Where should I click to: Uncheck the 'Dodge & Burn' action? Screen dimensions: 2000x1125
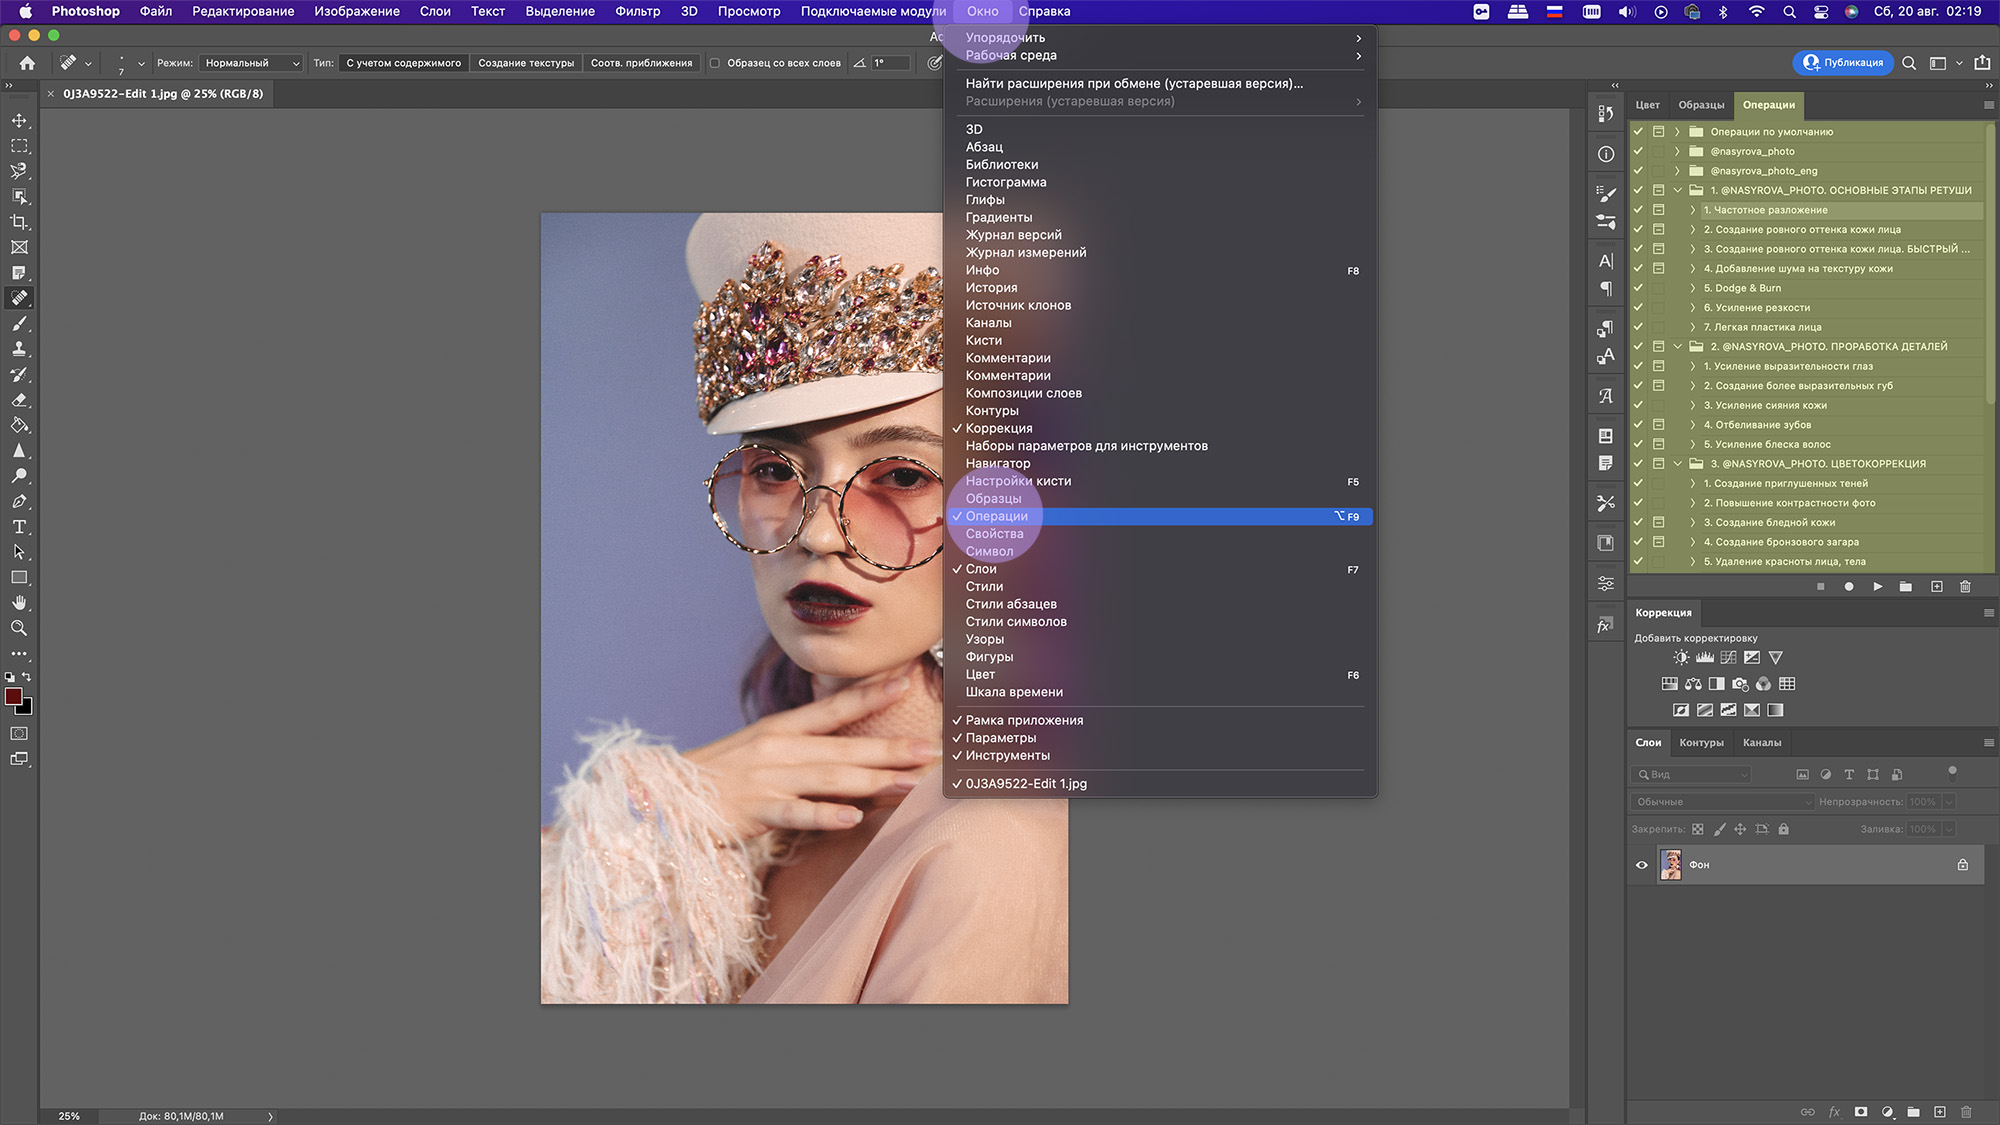click(x=1638, y=288)
